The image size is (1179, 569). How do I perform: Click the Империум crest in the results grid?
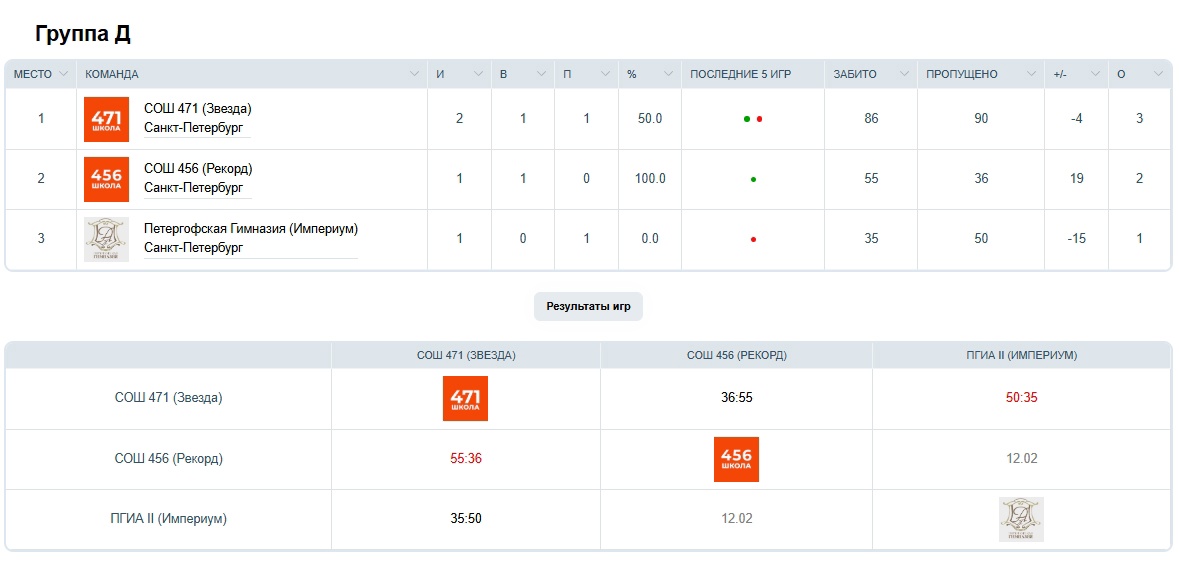1021,519
